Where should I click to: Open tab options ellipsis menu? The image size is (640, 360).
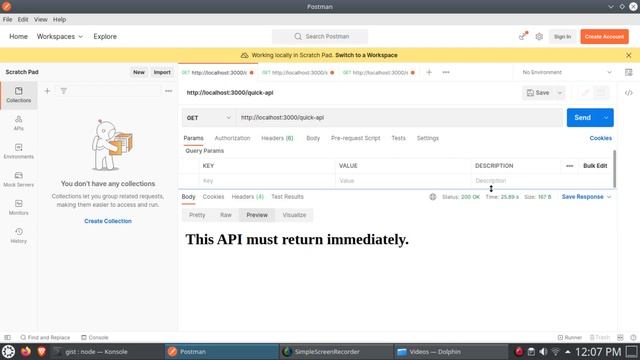coord(446,72)
